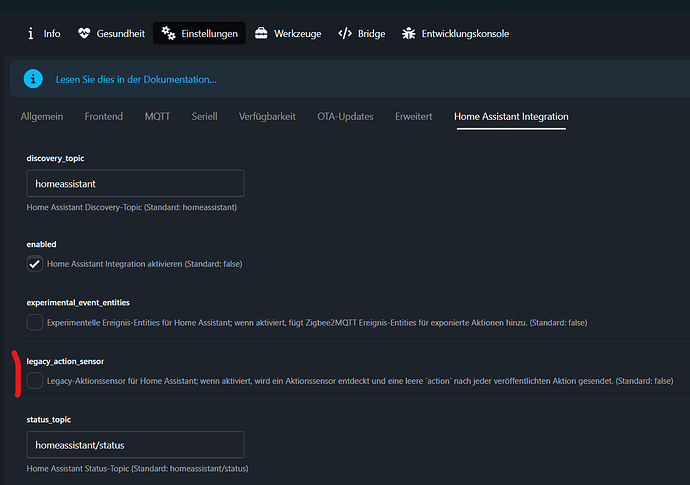Click the 'Legacy-Aktionssensor für Home Assistant' label

click(360, 381)
